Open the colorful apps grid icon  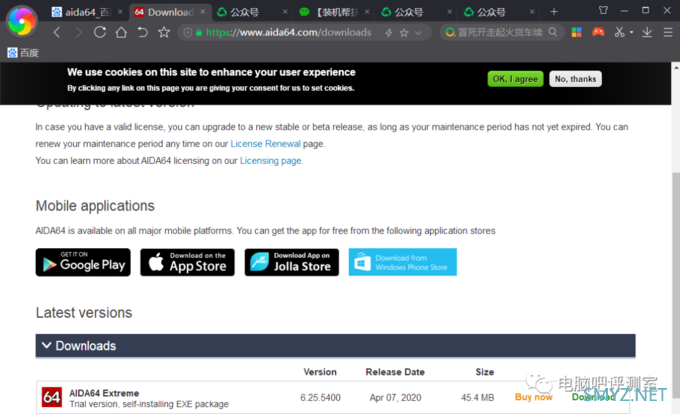[x=576, y=32]
